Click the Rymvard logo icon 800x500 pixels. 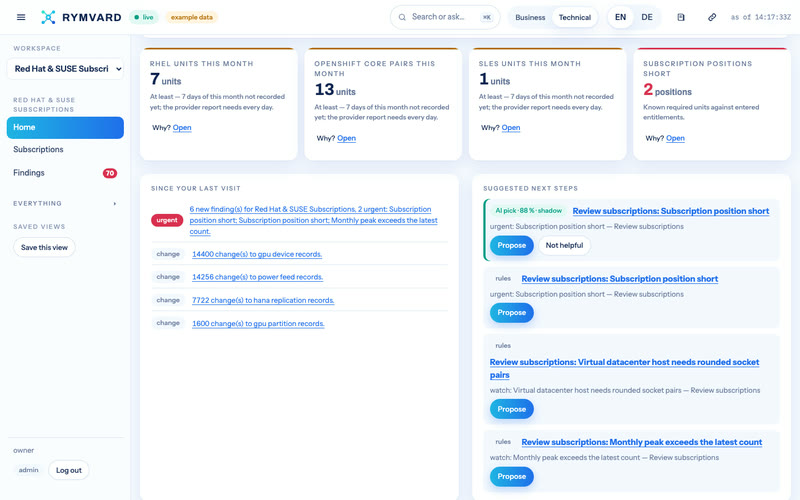pos(48,17)
